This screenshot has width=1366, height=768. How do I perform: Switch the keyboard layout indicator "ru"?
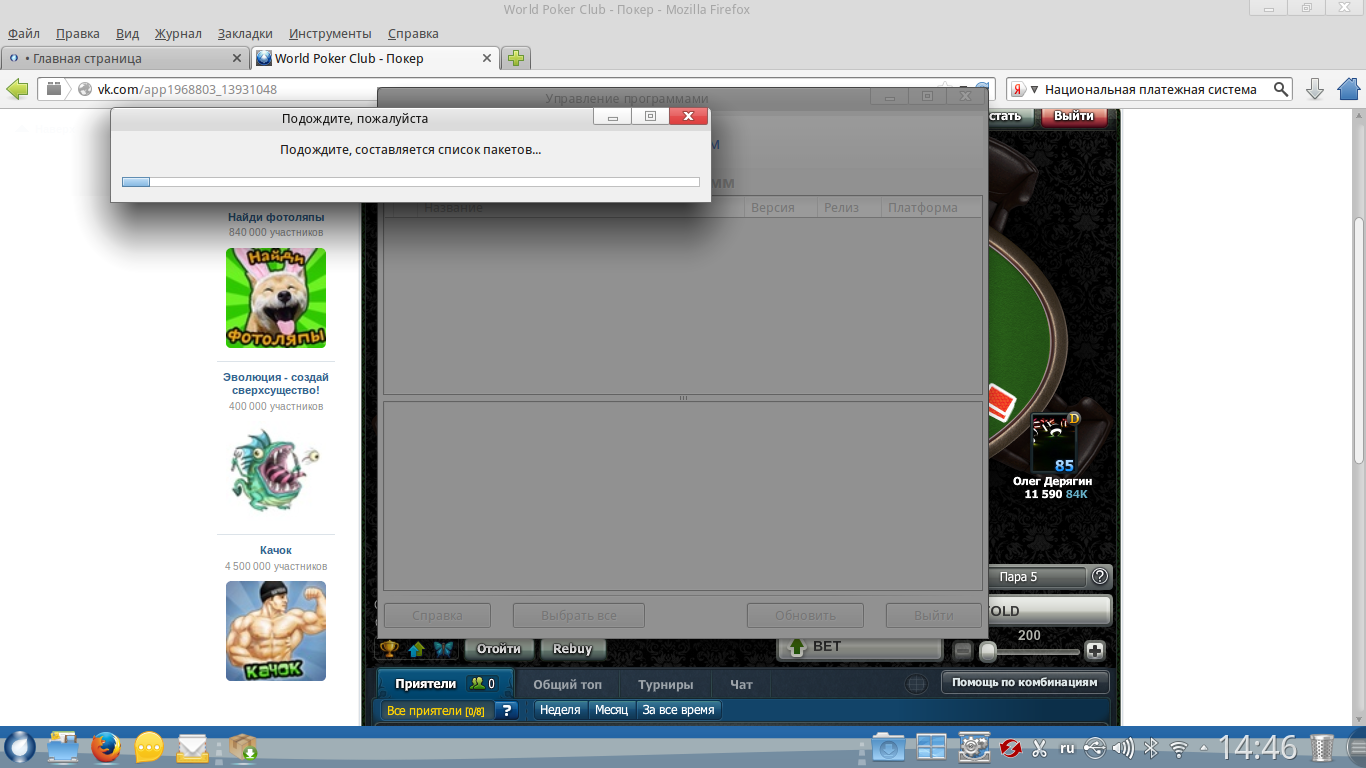1067,748
